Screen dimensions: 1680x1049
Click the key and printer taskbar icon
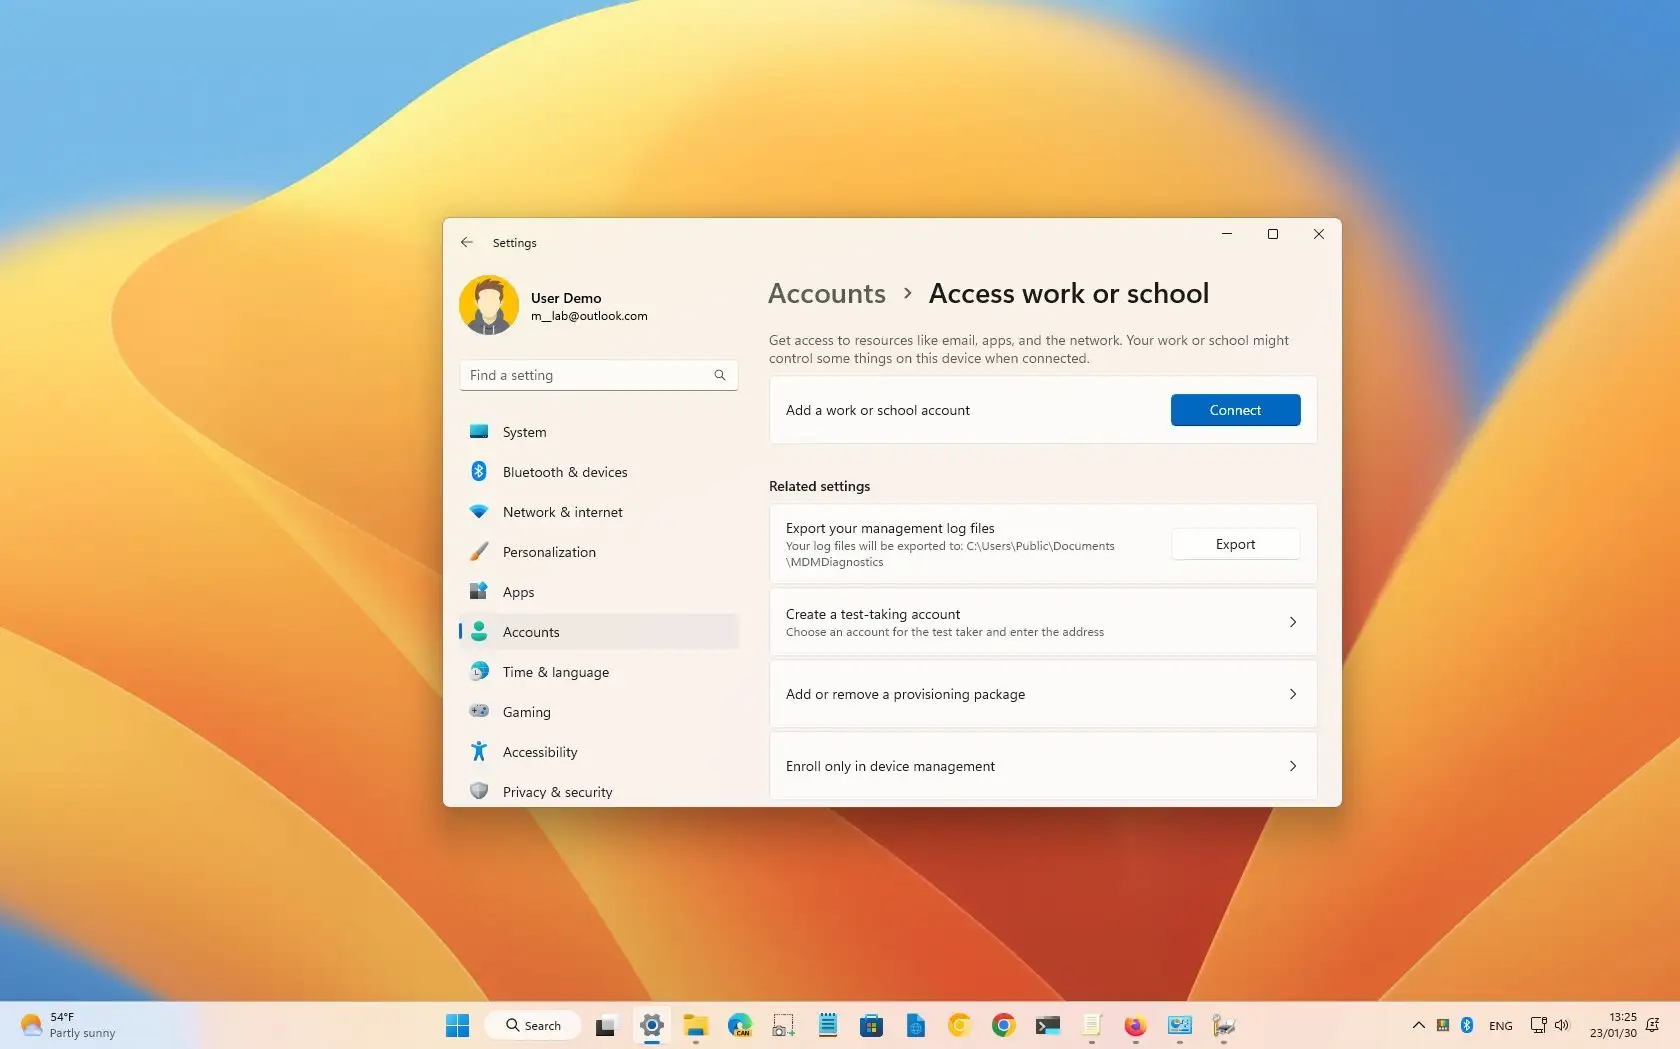click(1224, 1025)
